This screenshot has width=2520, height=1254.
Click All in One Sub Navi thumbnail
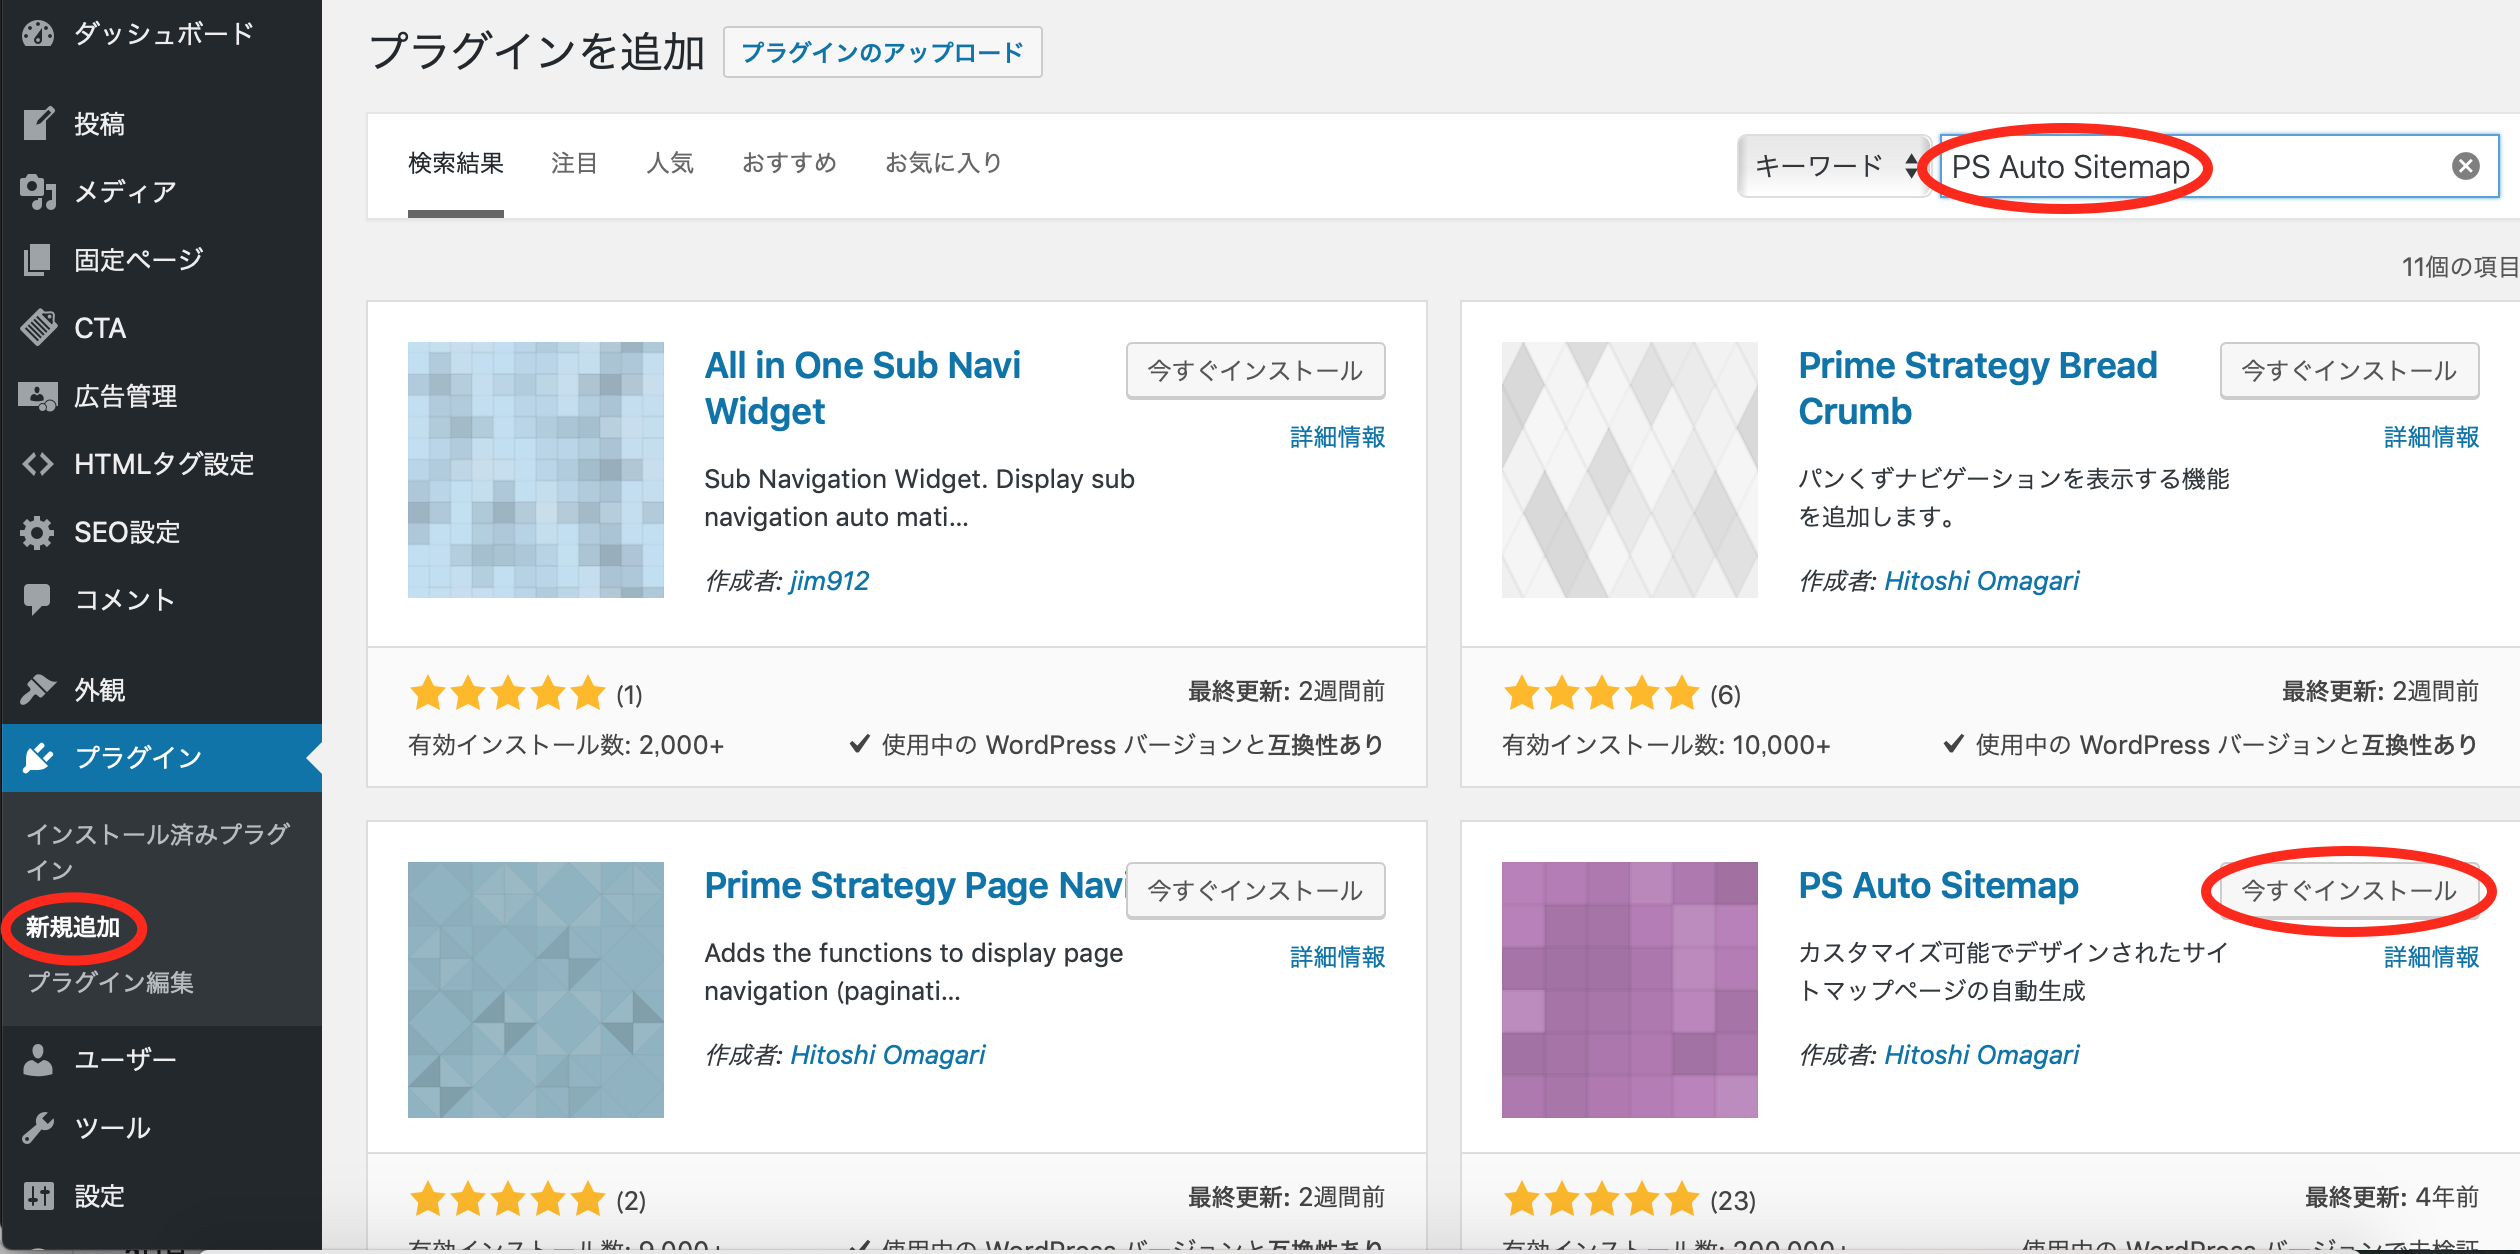click(536, 470)
